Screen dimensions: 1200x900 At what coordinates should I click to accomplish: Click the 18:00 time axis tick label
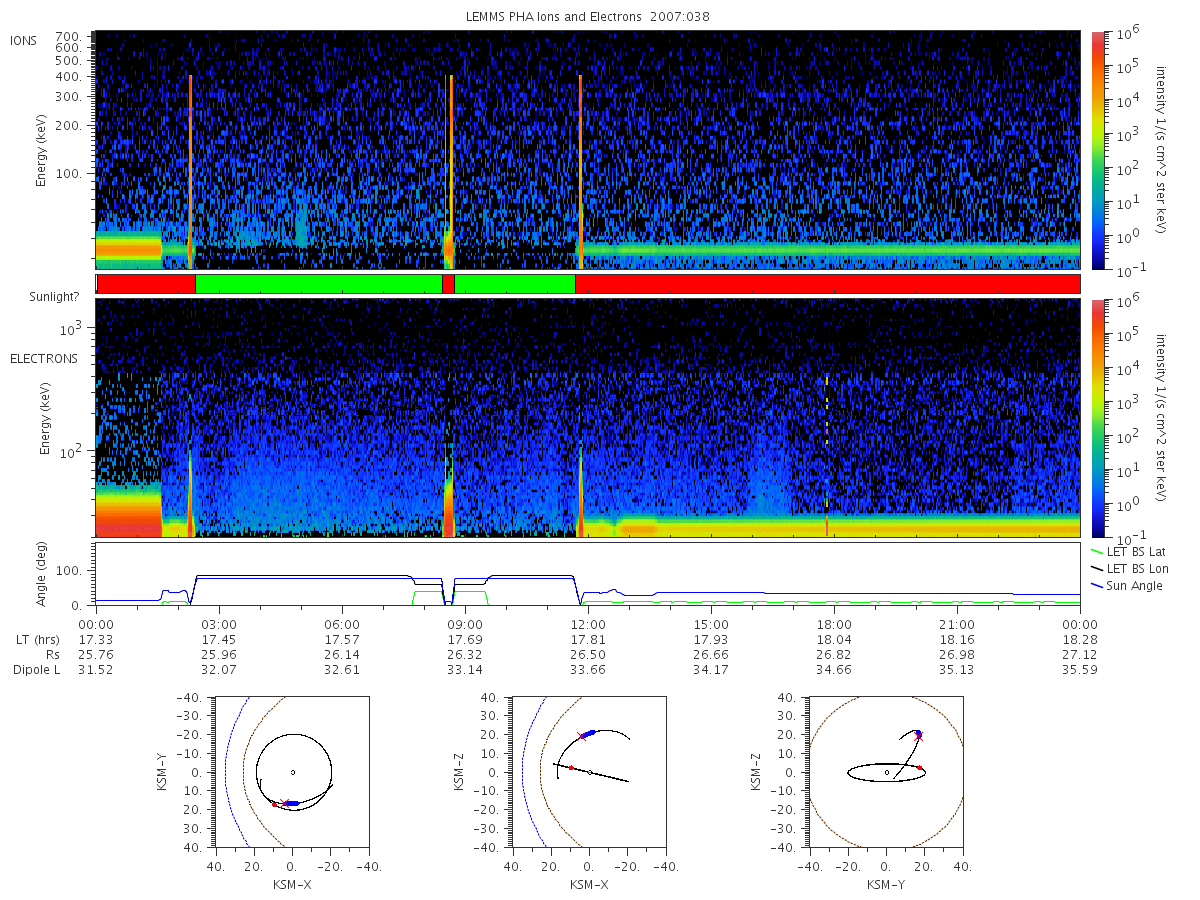pos(834,622)
